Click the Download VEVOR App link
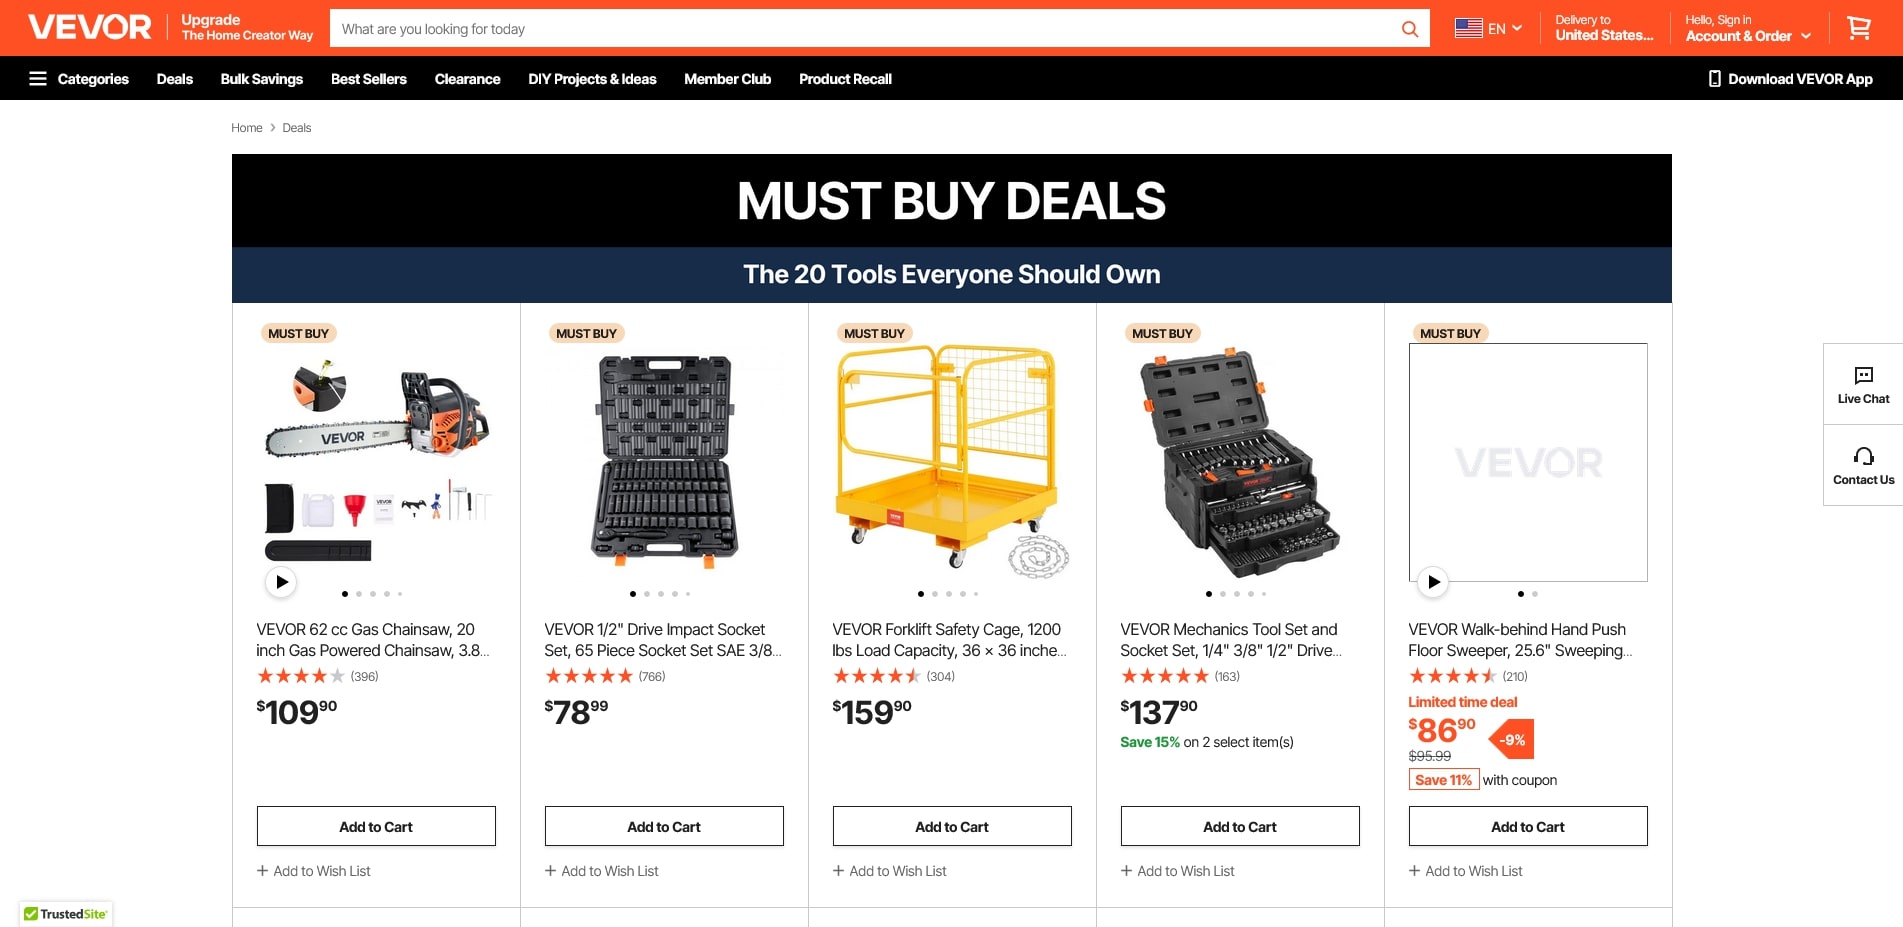The height and width of the screenshot is (927, 1903). [x=1790, y=79]
